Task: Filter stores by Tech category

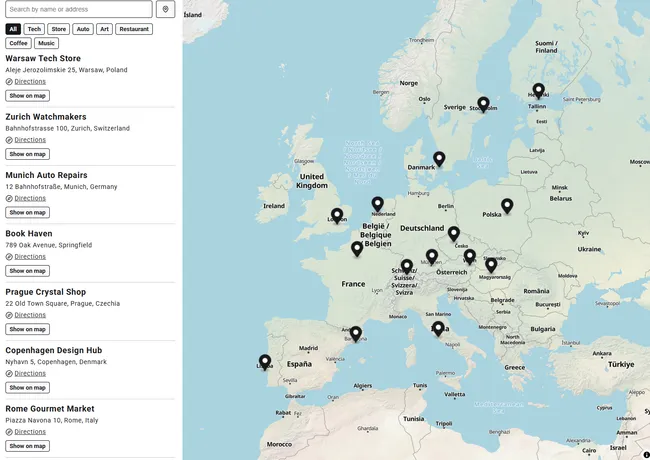Action: click(34, 29)
